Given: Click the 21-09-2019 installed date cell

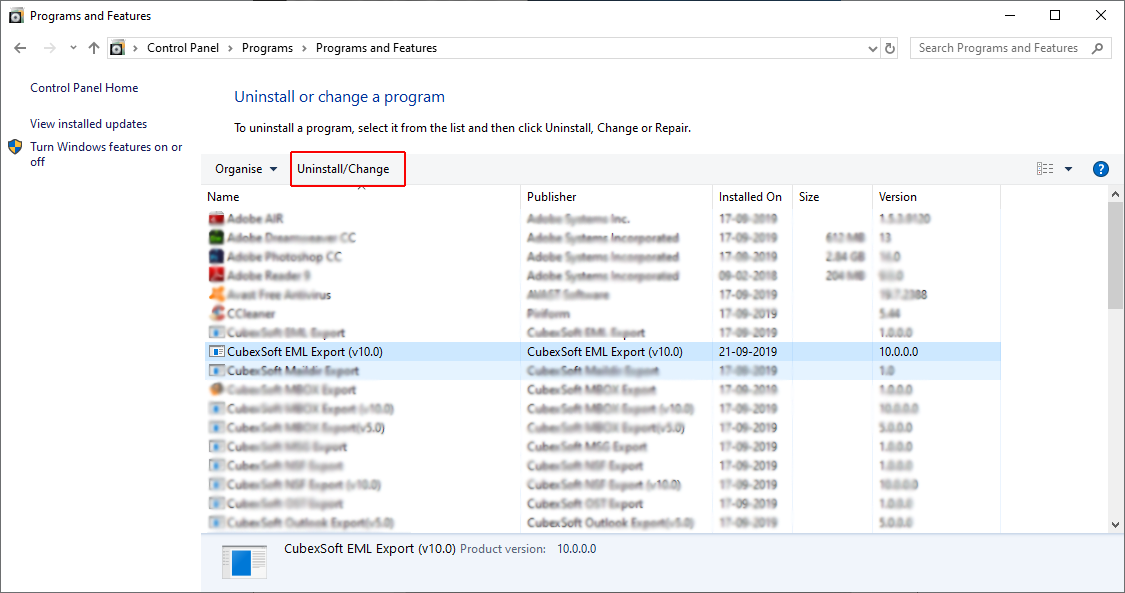Looking at the screenshot, I should [x=748, y=351].
